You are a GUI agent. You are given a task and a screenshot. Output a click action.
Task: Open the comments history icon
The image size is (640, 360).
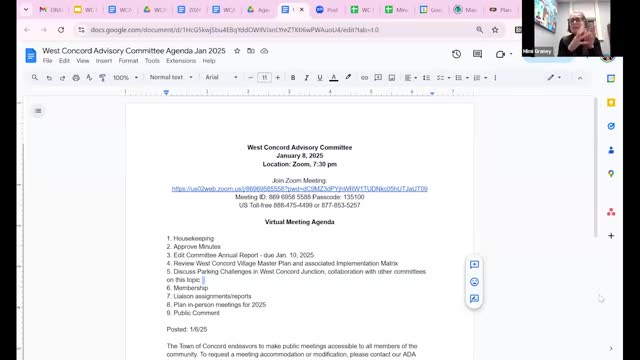477,54
